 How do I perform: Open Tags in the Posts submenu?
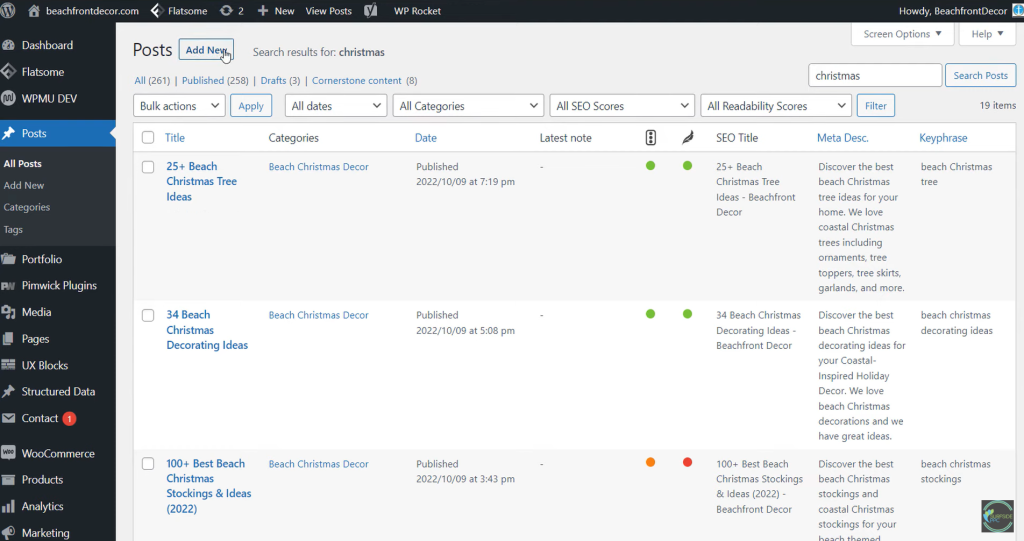(13, 229)
